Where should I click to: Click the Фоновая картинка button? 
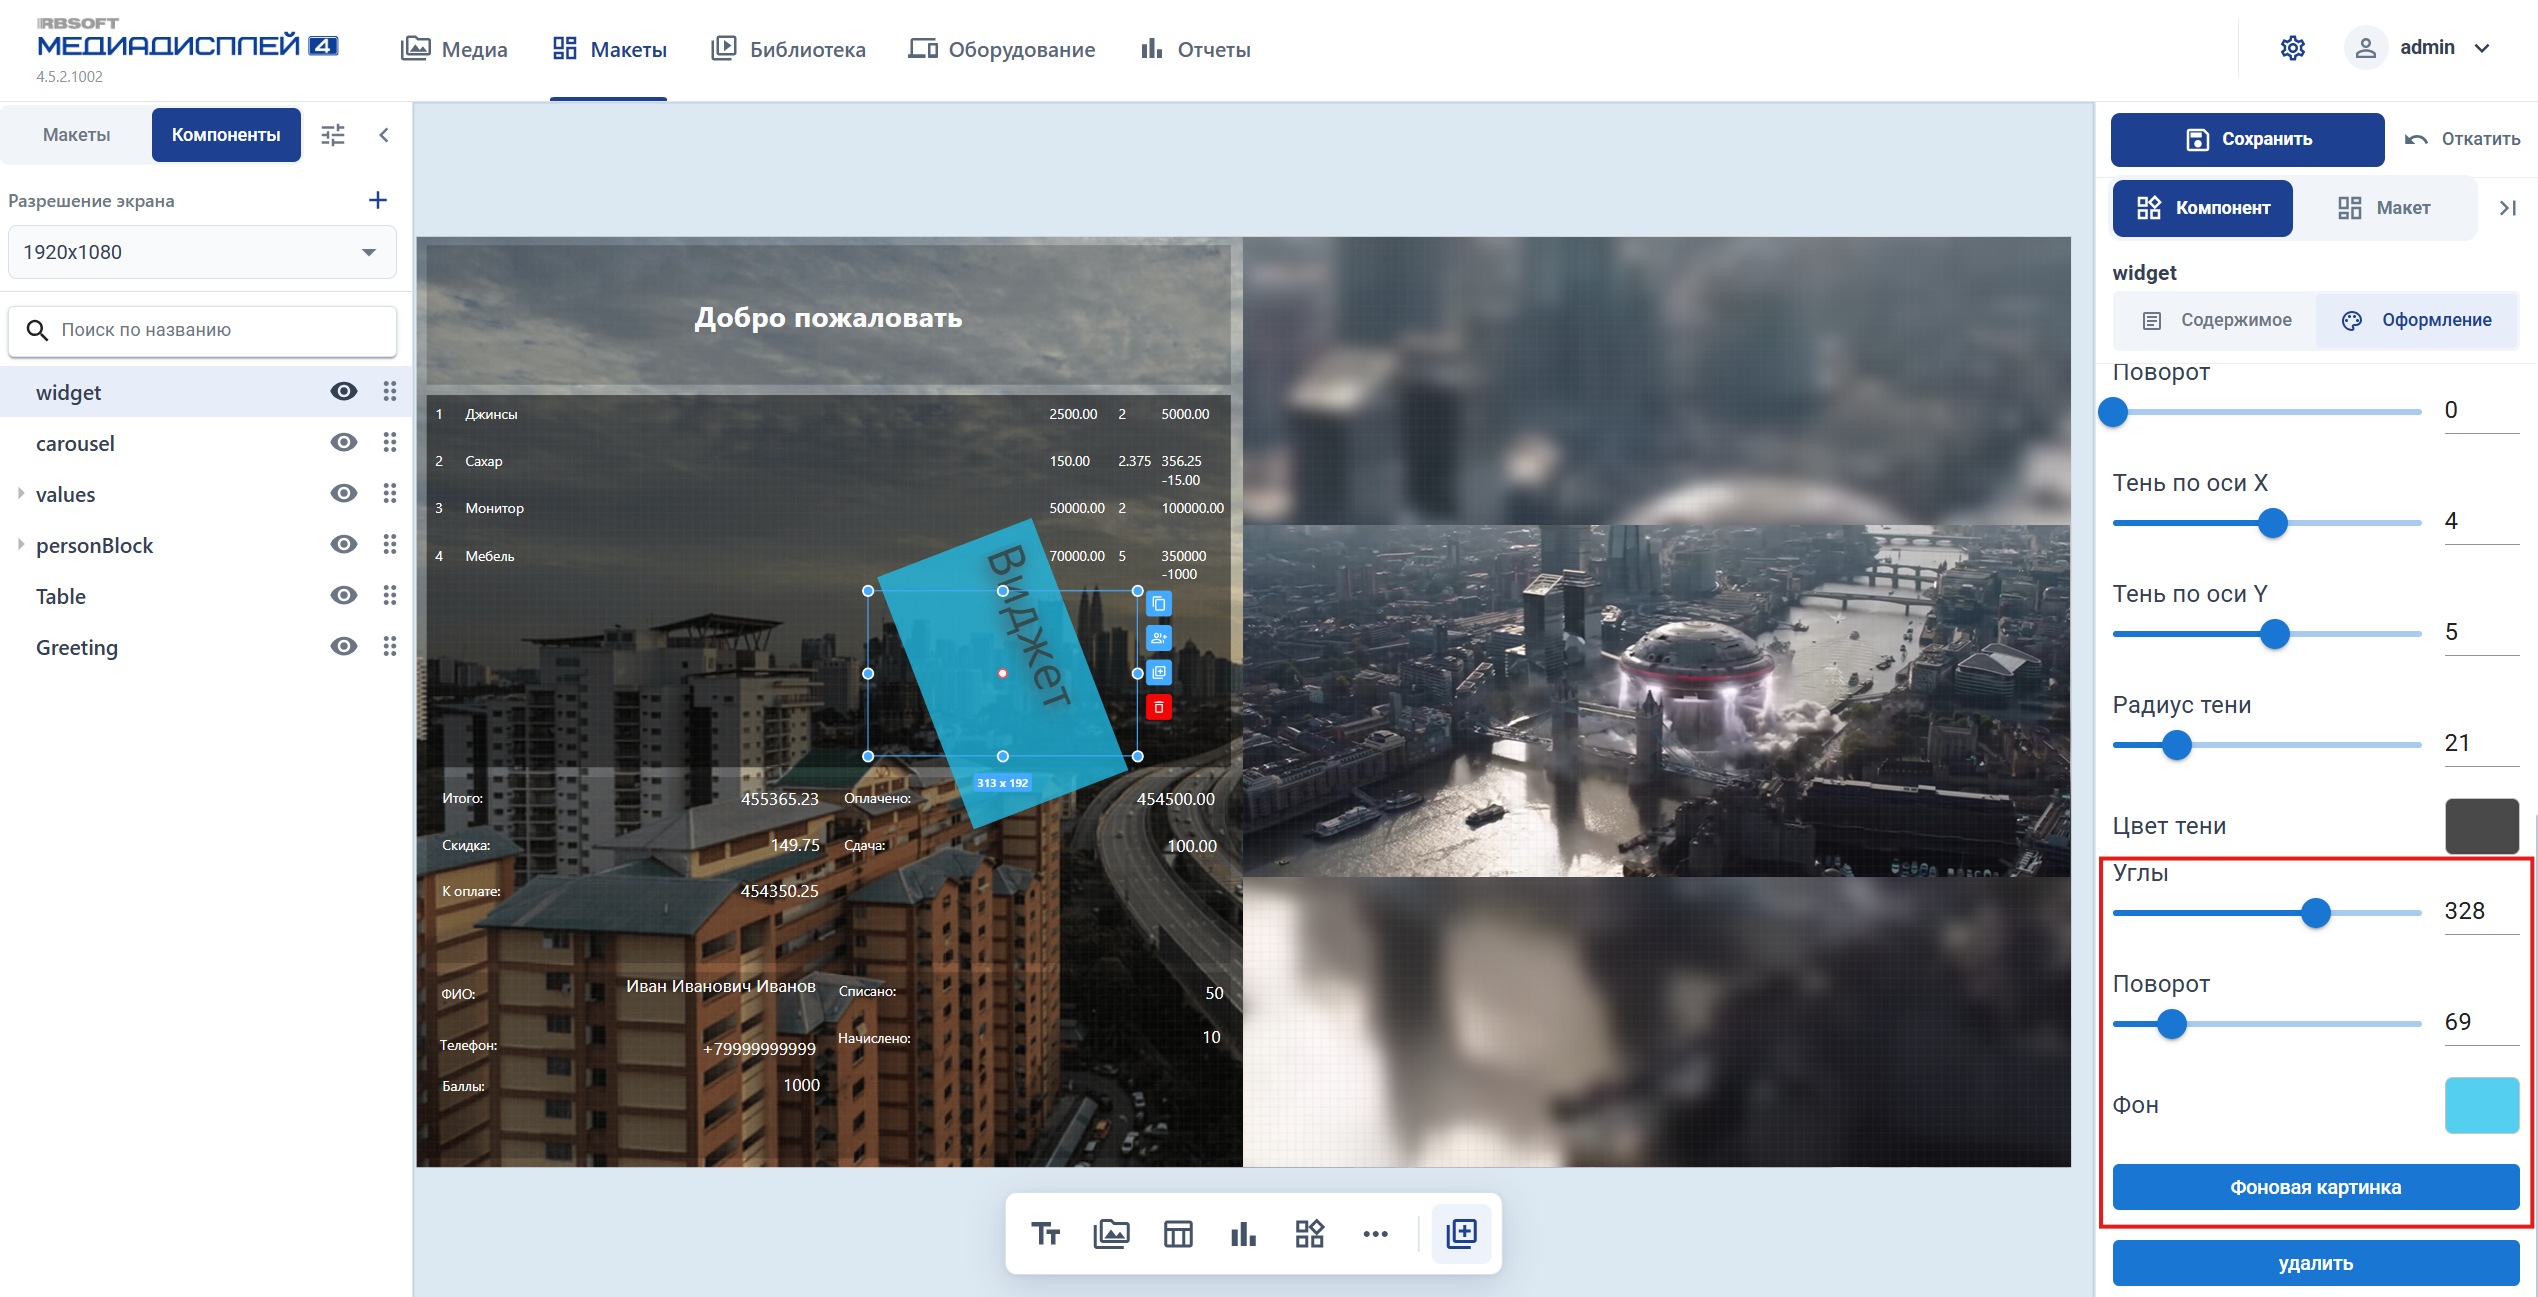pyautogui.click(x=2315, y=1187)
